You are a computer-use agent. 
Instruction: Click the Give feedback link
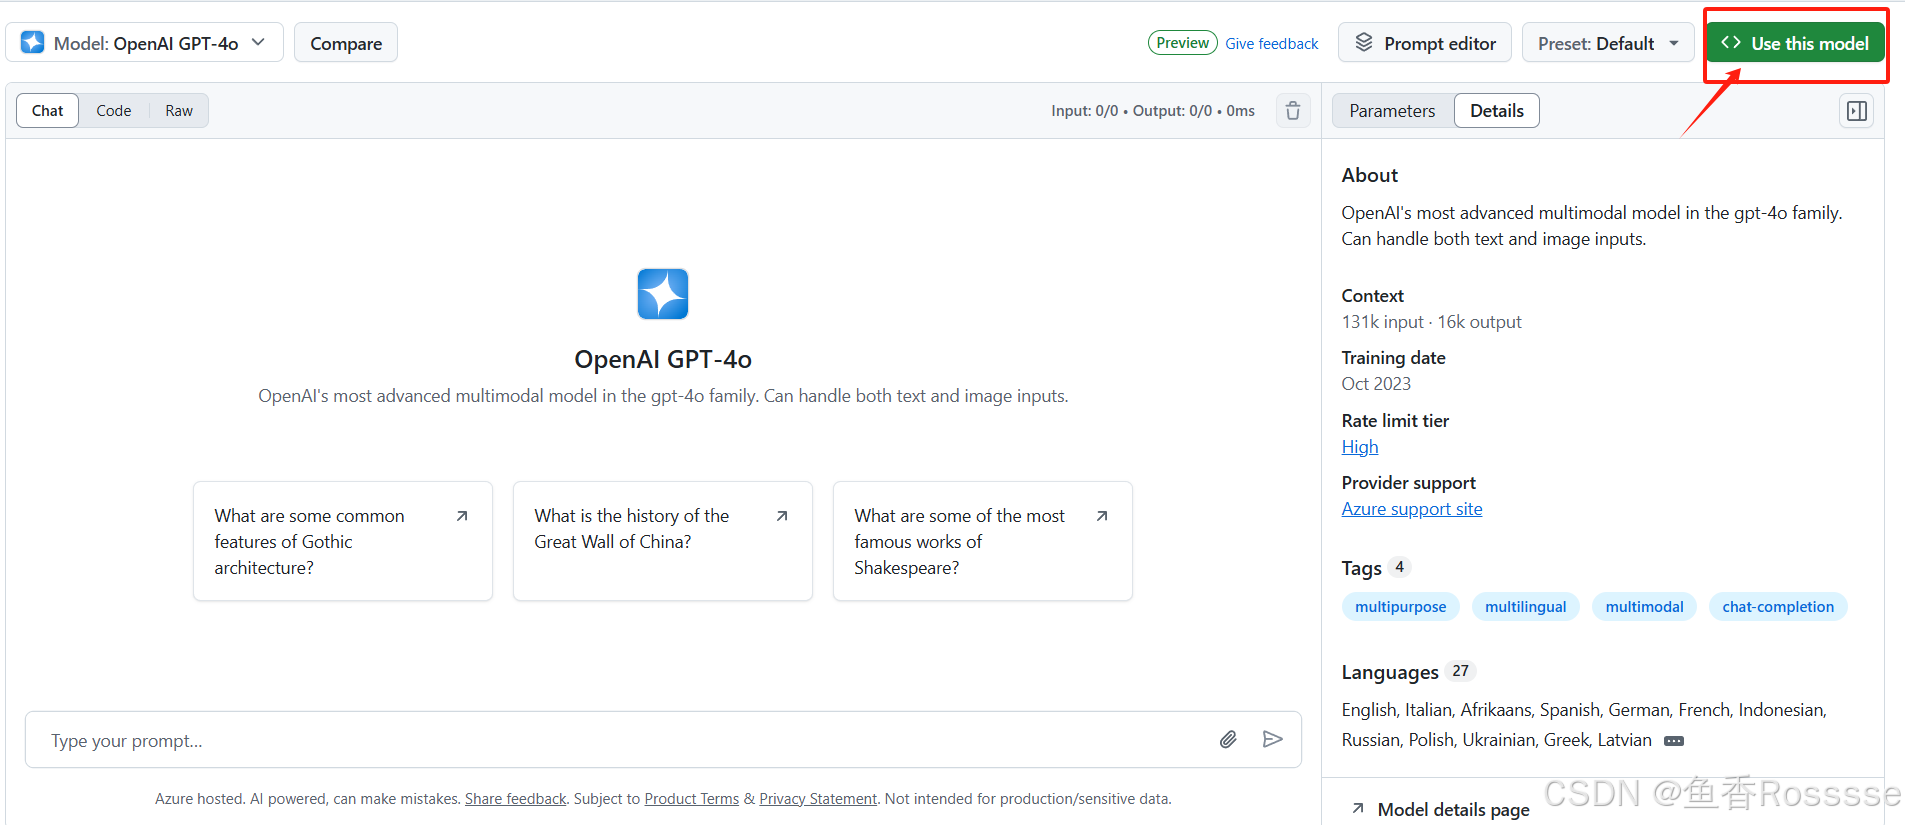[x=1272, y=44]
